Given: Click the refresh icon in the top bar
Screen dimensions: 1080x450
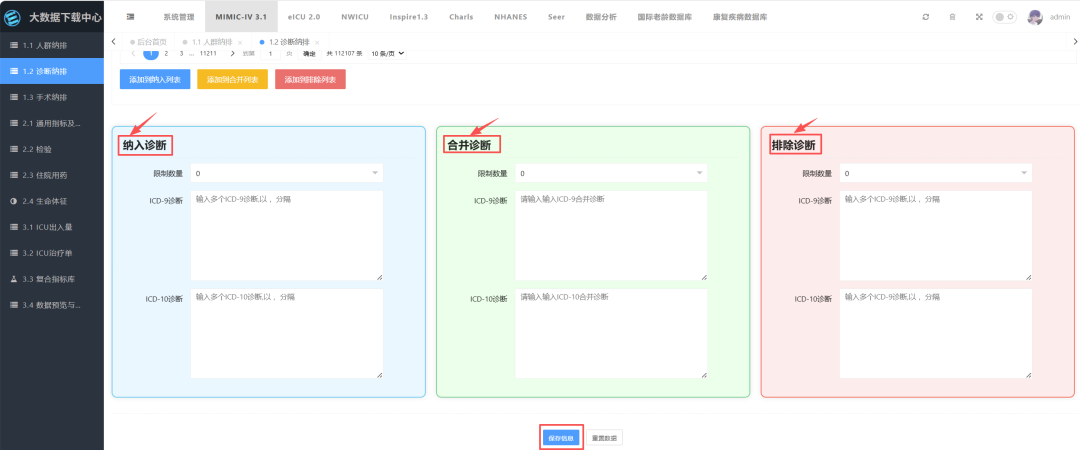Looking at the screenshot, I should coord(926,17).
